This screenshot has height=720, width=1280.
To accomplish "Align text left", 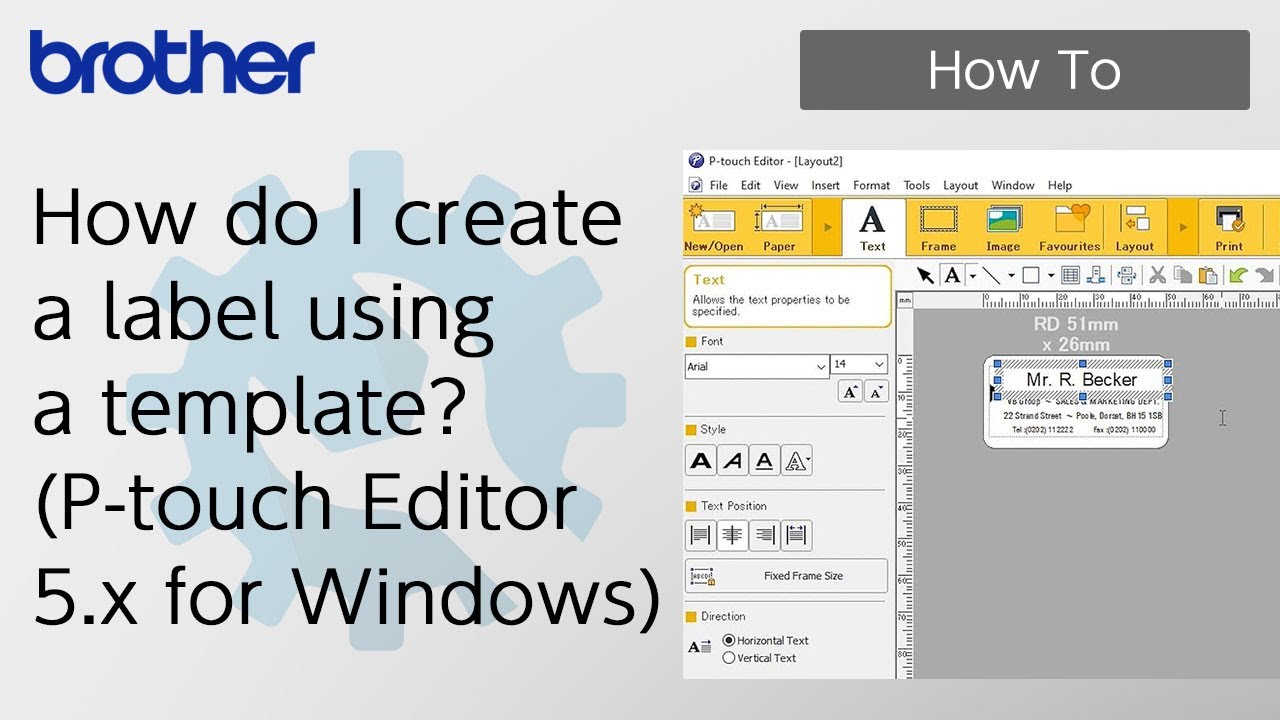I will pos(701,536).
